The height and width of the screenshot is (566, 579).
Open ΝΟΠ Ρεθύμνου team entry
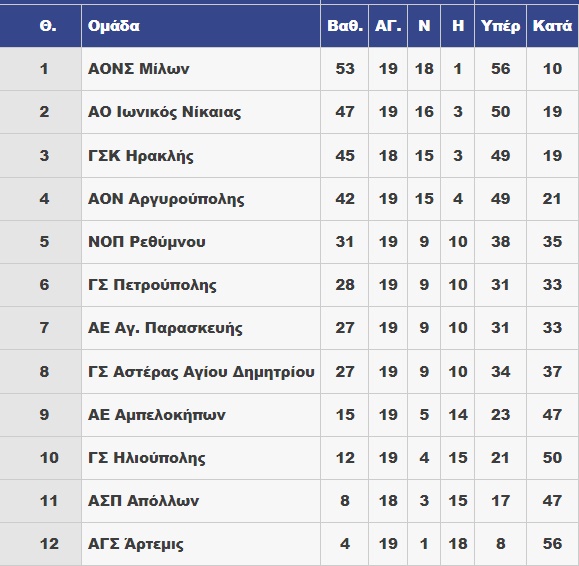click(x=146, y=242)
